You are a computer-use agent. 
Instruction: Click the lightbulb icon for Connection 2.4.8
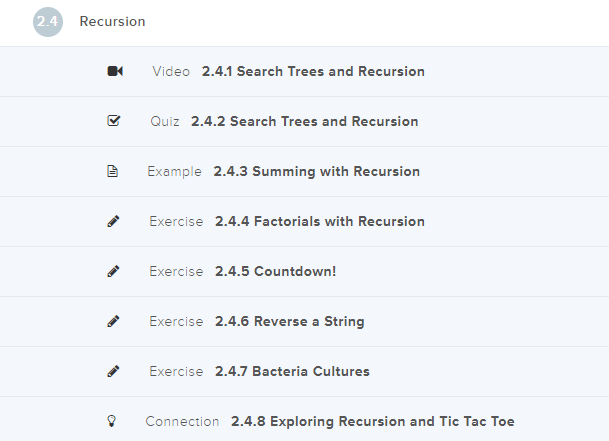(x=113, y=422)
